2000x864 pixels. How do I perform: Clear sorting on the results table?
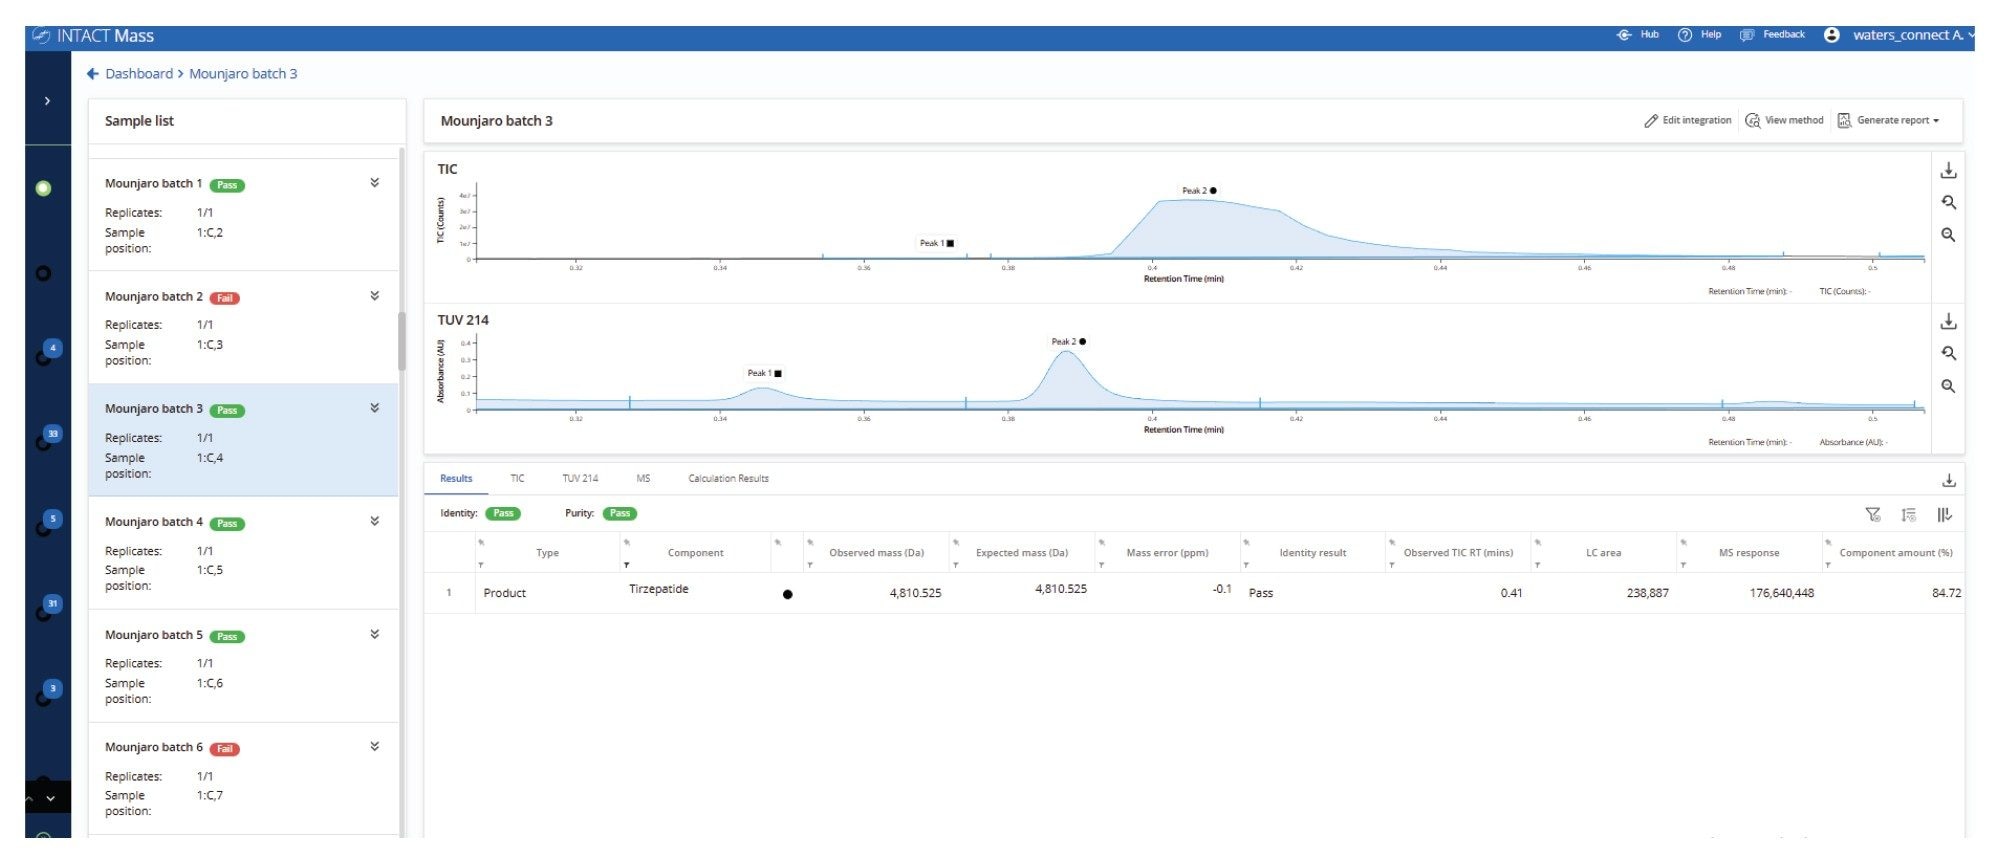click(1908, 515)
